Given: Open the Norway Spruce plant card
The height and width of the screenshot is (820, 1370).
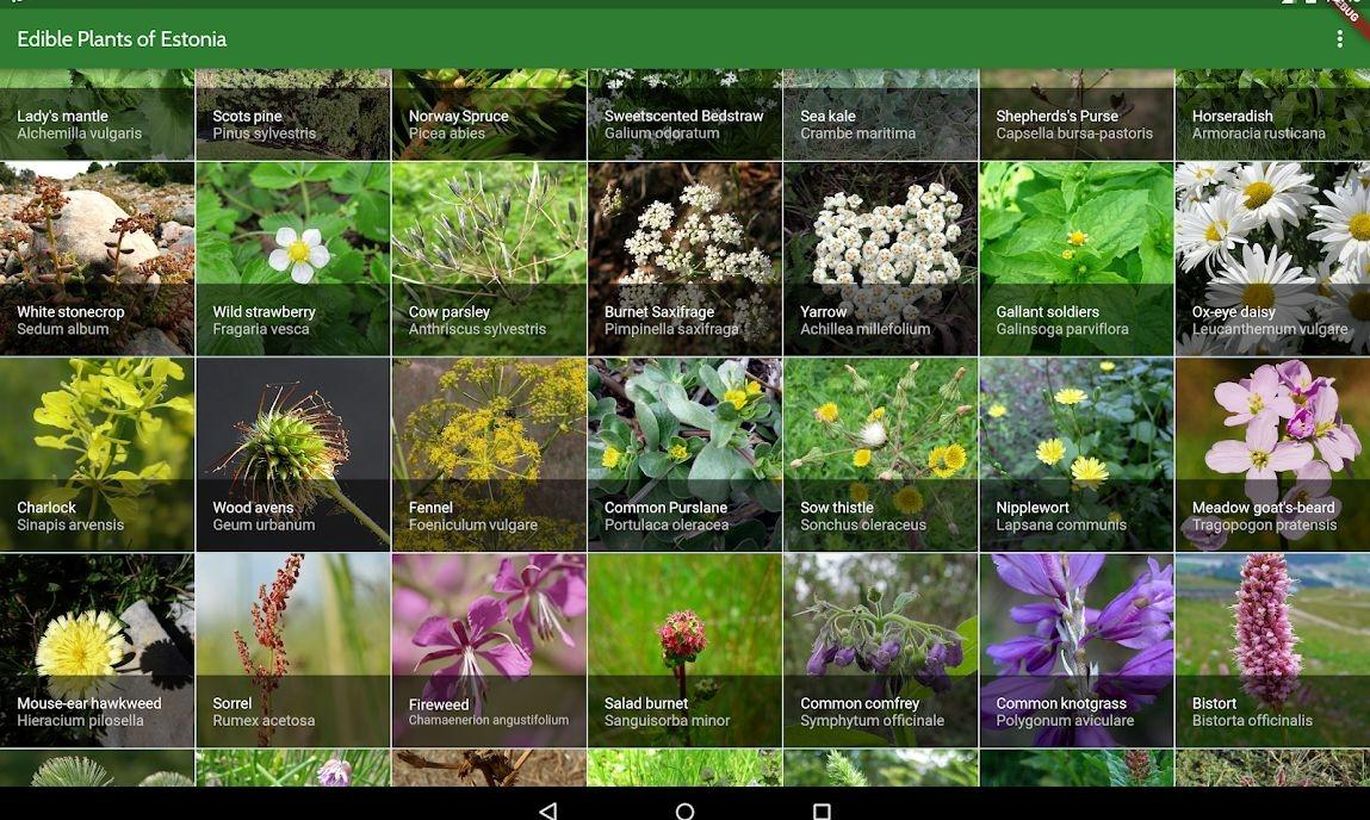Looking at the screenshot, I should (489, 114).
